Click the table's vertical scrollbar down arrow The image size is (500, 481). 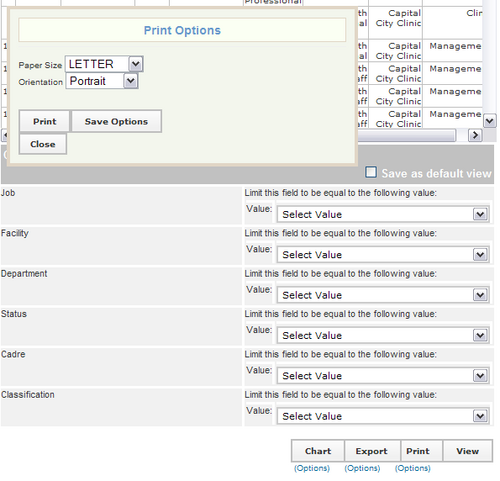[490, 121]
